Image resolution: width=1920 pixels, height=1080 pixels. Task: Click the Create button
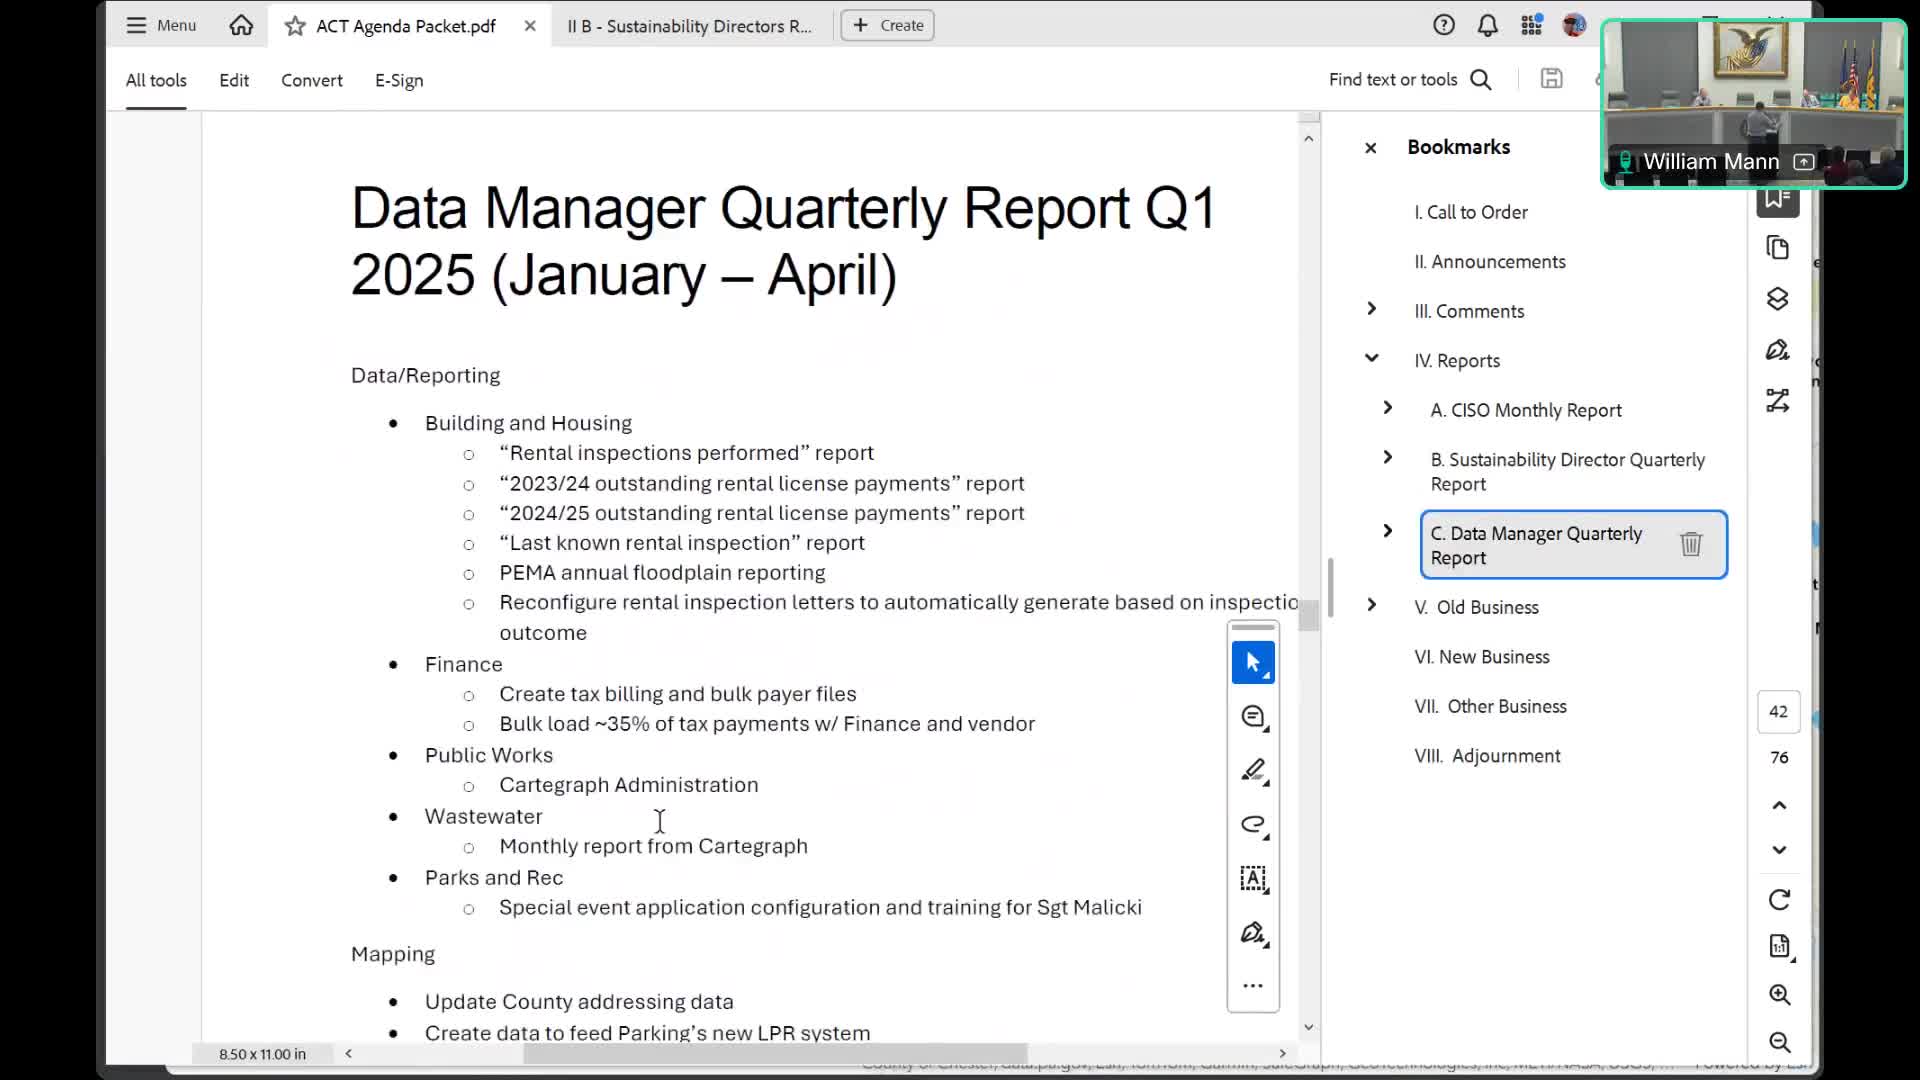888,25
